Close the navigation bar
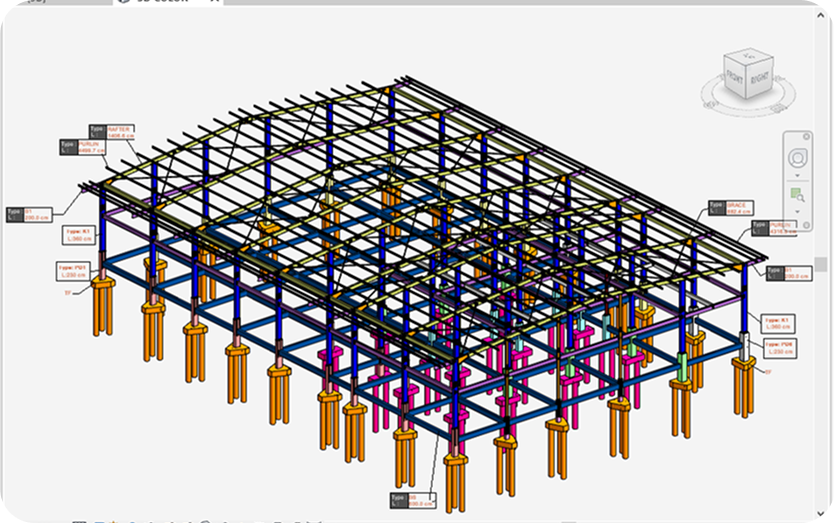 point(806,137)
